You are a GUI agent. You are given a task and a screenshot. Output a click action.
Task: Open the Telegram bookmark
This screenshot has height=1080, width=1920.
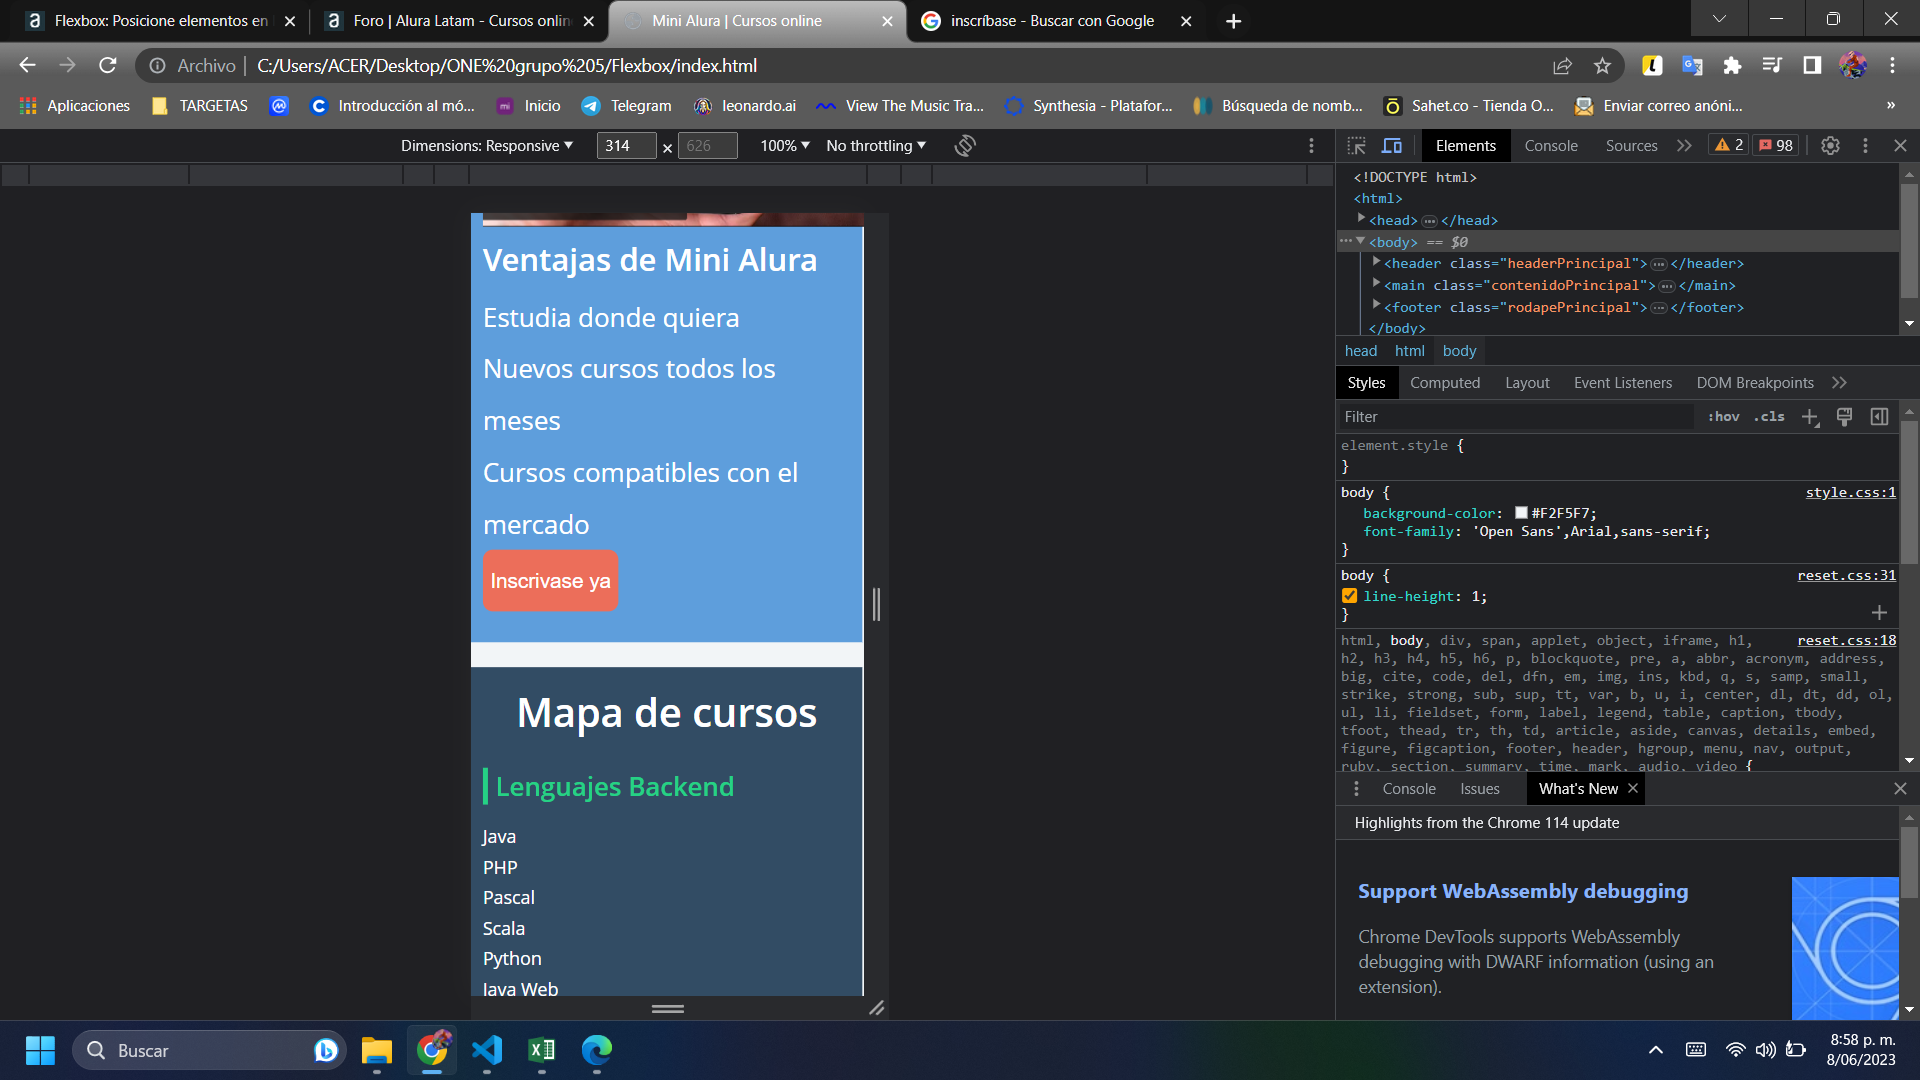pyautogui.click(x=627, y=106)
